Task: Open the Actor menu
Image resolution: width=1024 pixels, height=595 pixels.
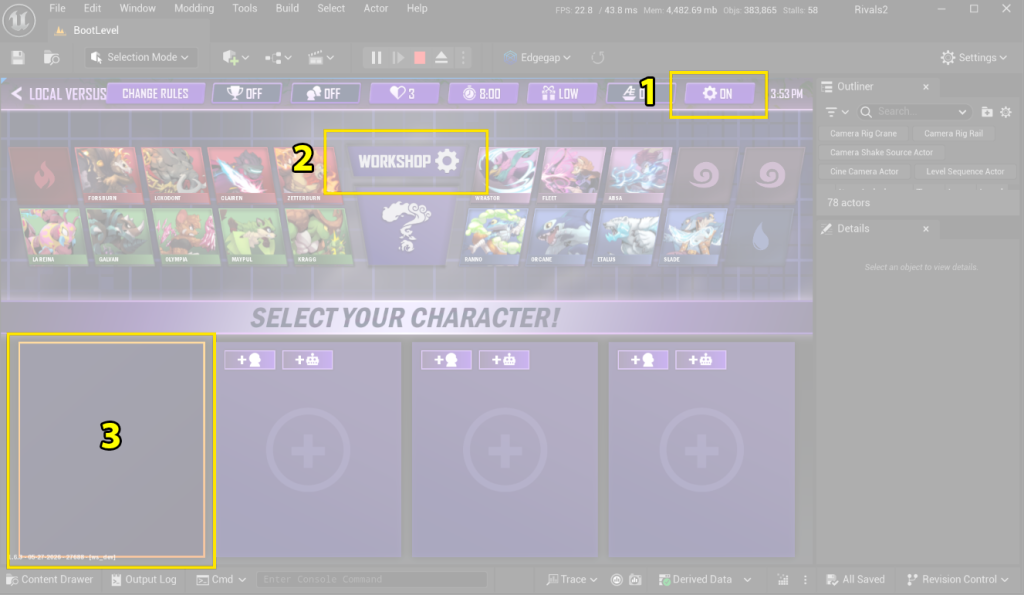Action: [376, 8]
